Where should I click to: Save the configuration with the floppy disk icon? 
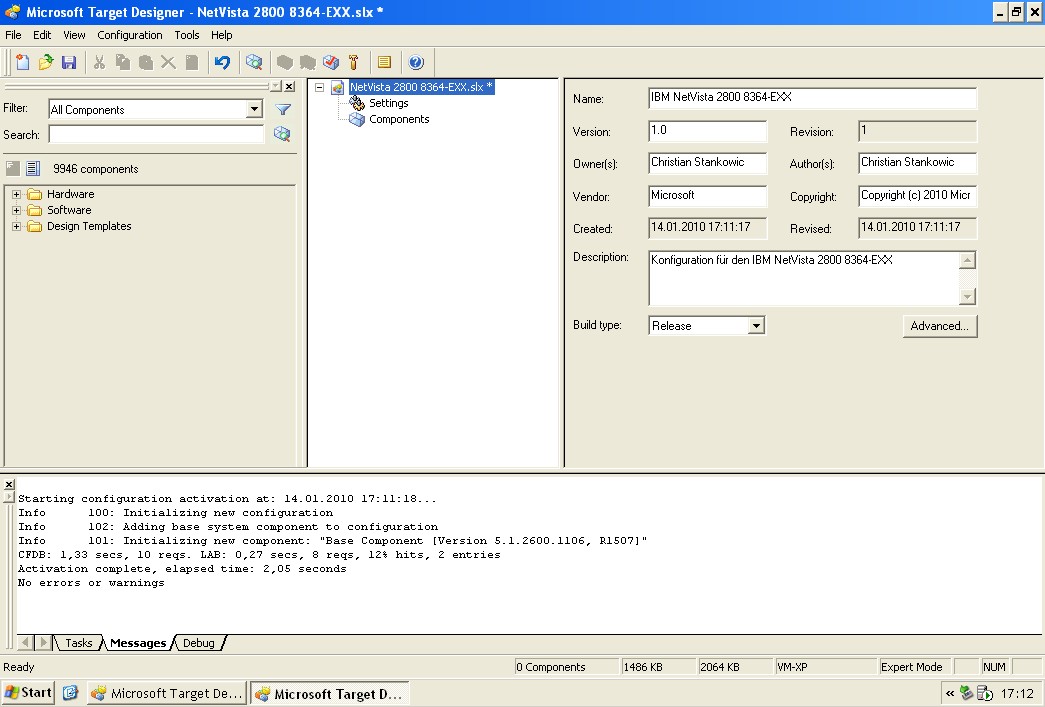(69, 62)
